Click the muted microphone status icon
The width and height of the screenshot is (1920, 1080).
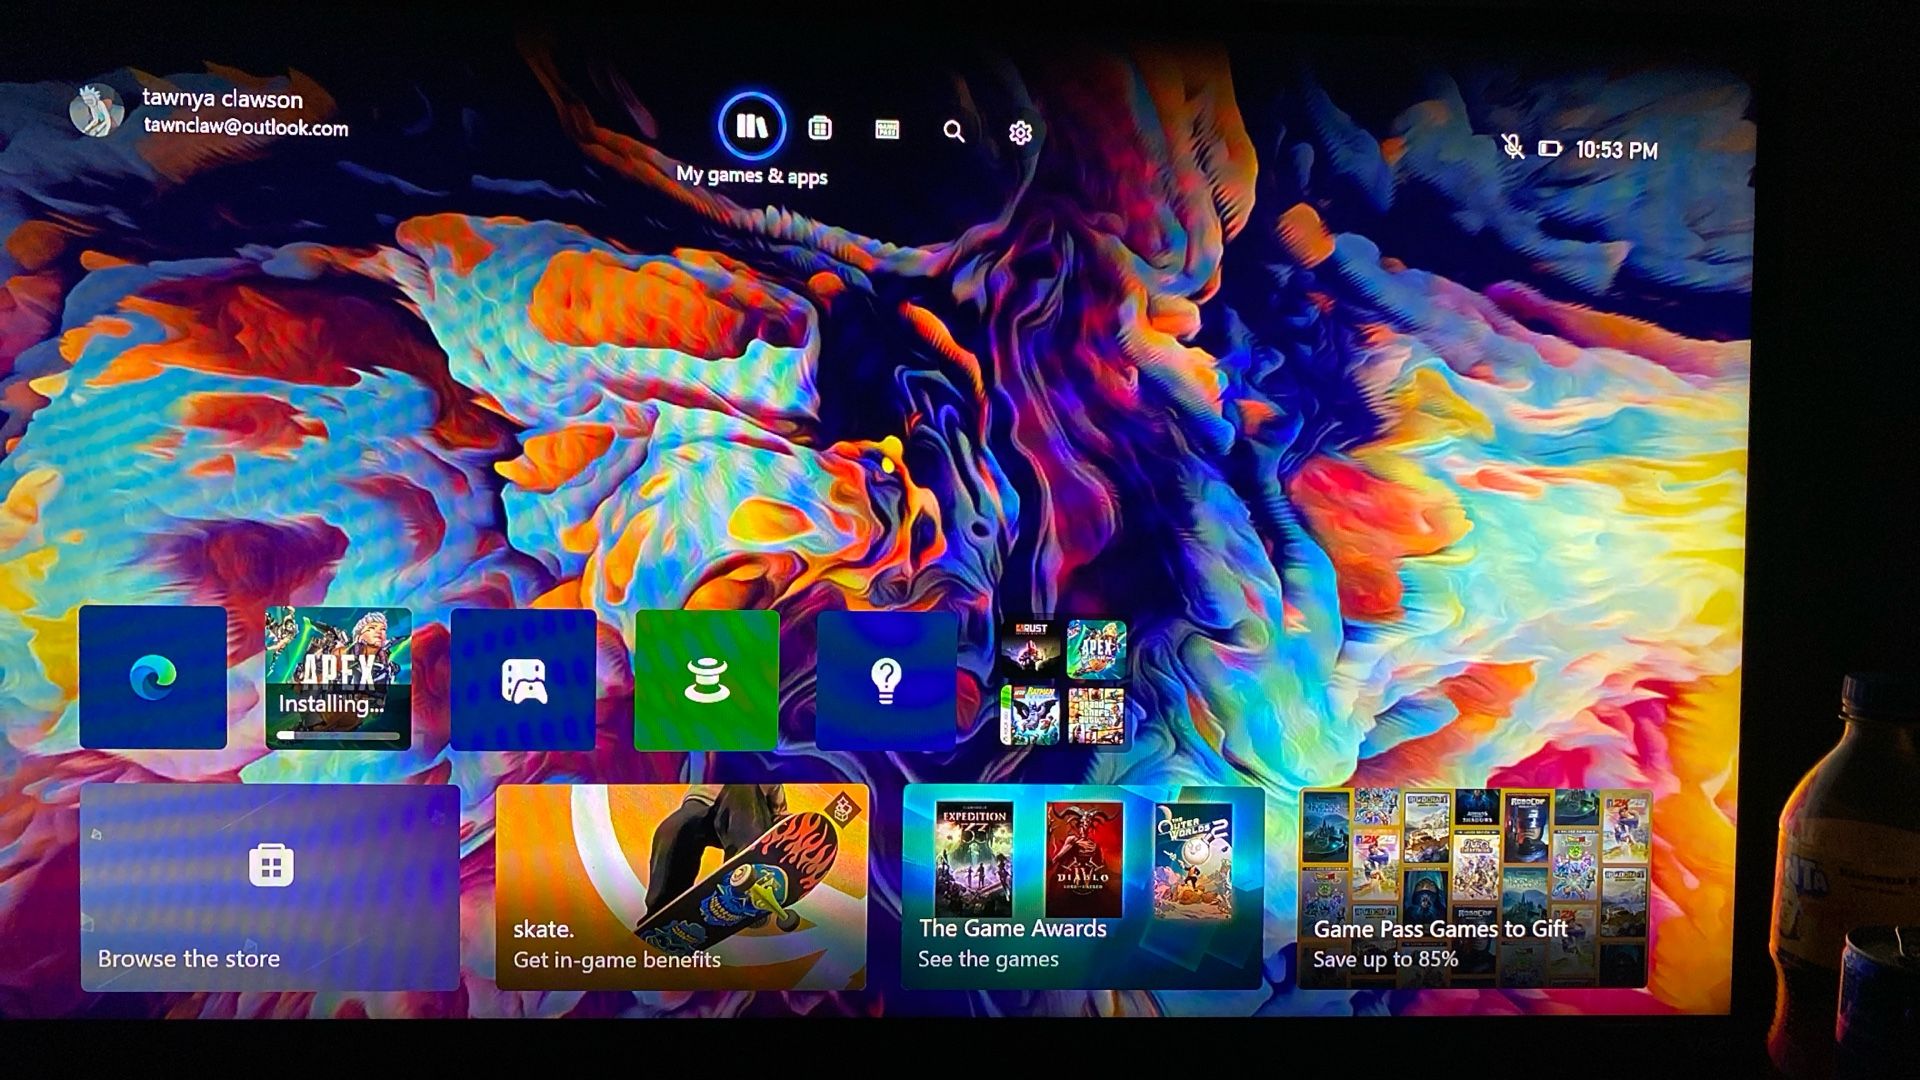(x=1513, y=148)
